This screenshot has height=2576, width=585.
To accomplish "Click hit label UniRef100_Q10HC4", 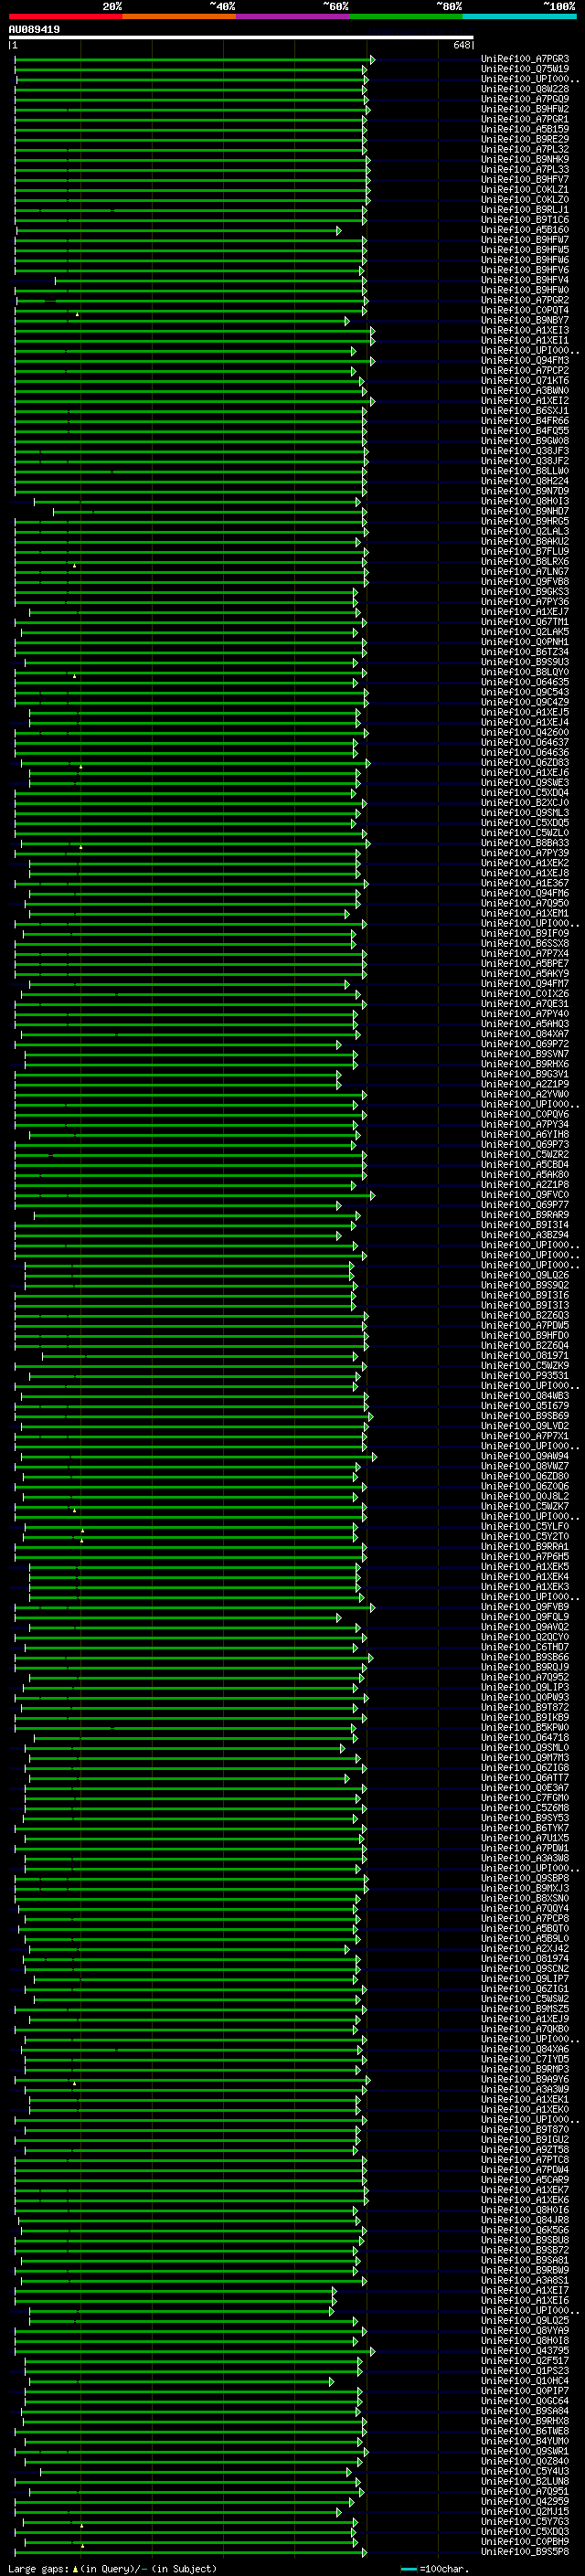I will 525,2381.
